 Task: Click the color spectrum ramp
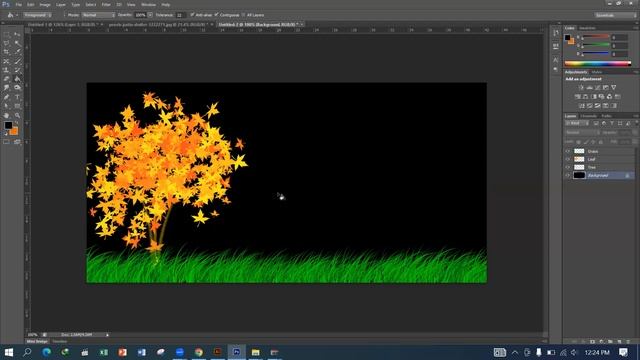598,63
